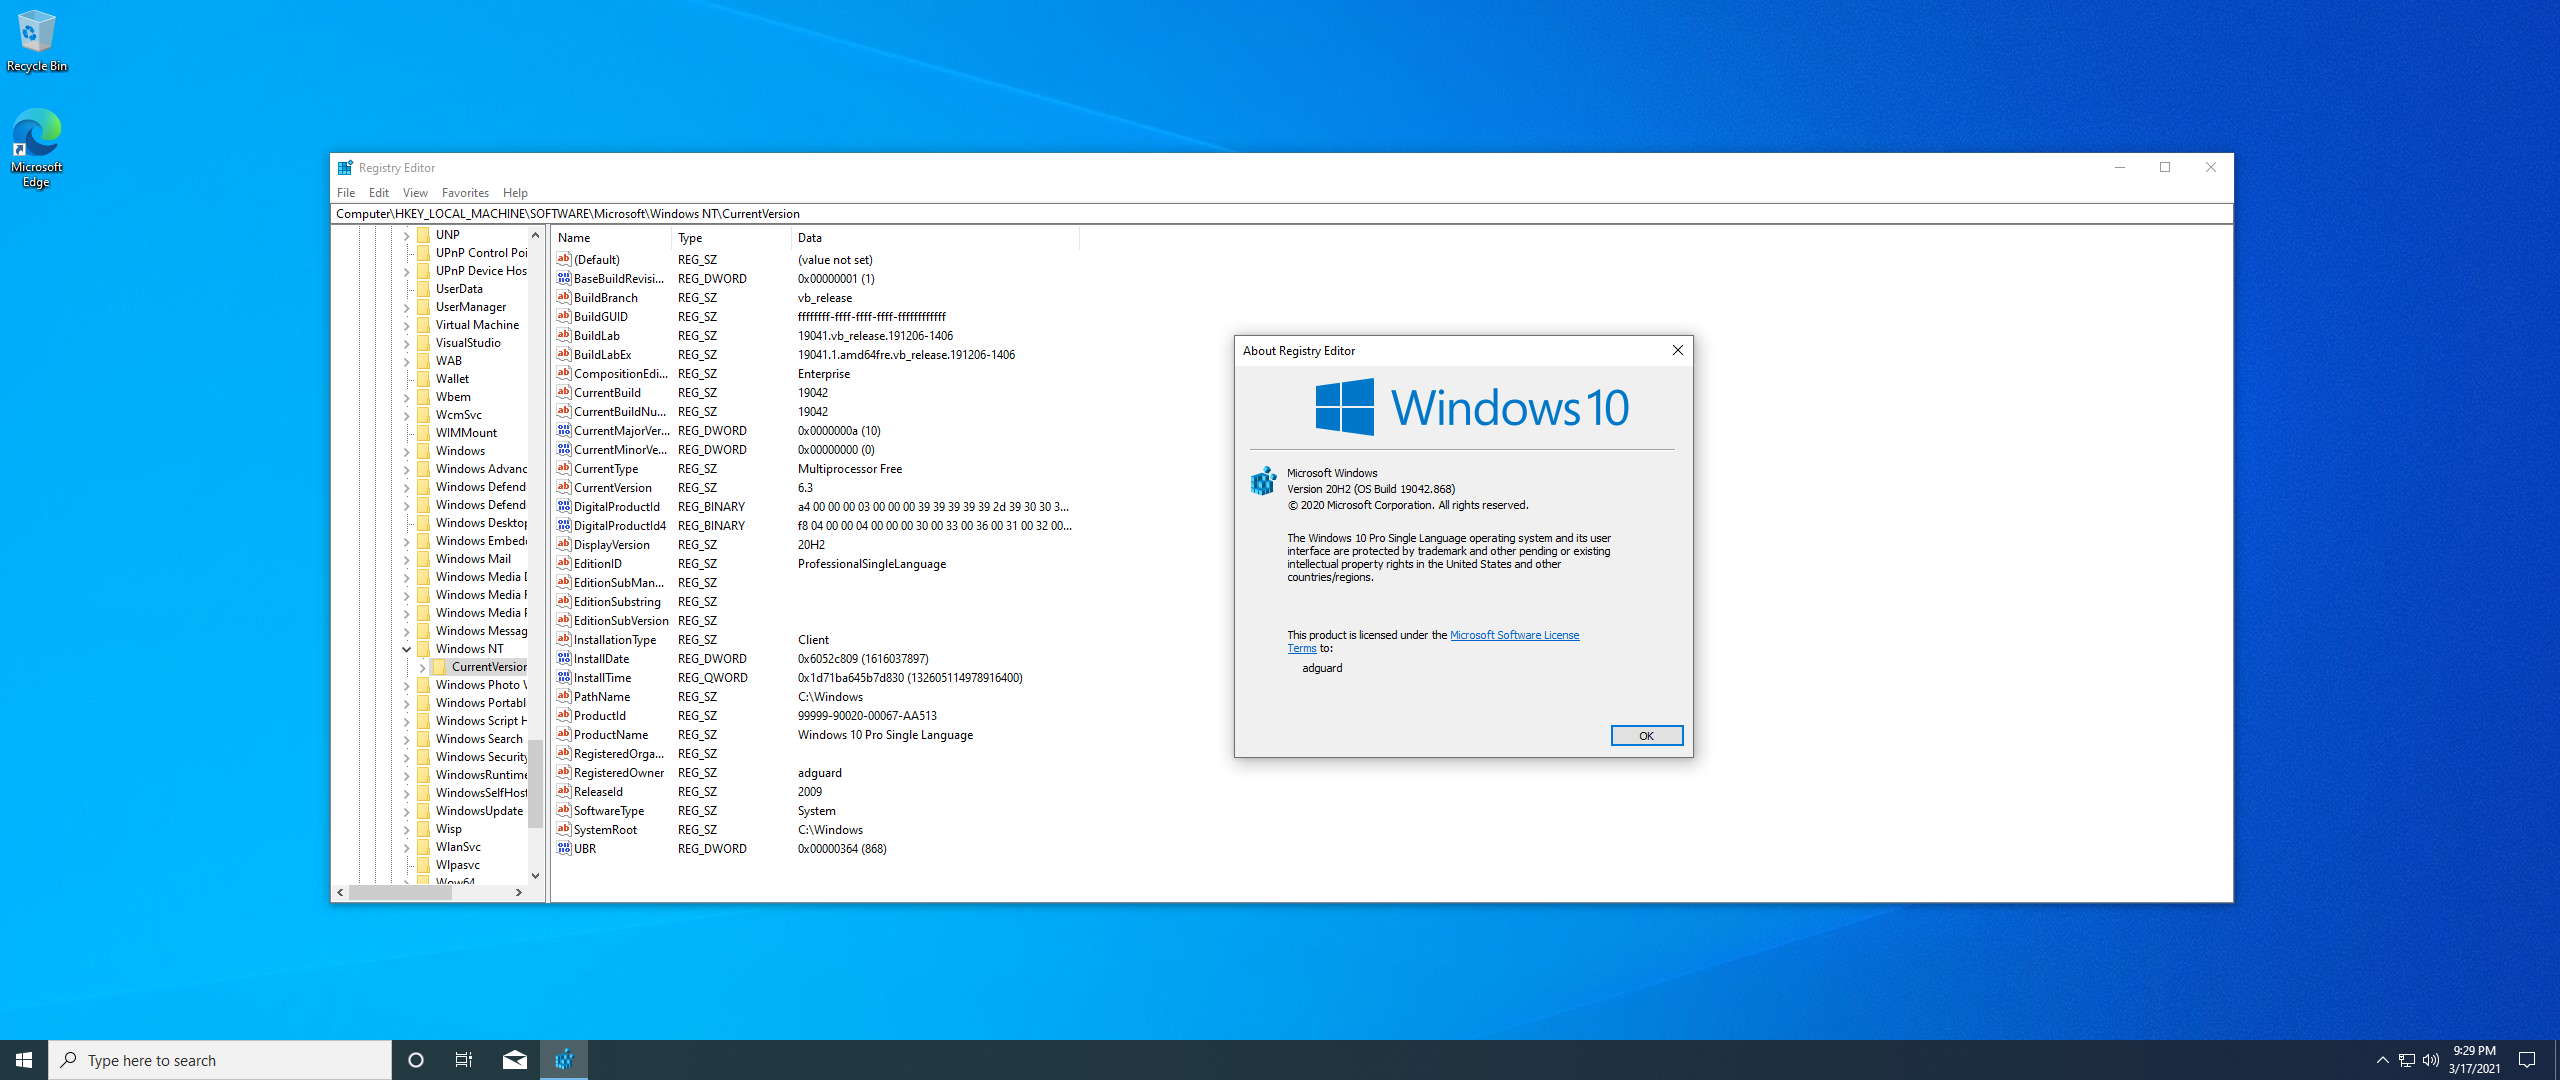Image resolution: width=2560 pixels, height=1080 pixels.
Task: Select the ReleaseId value row
Action: (816, 792)
